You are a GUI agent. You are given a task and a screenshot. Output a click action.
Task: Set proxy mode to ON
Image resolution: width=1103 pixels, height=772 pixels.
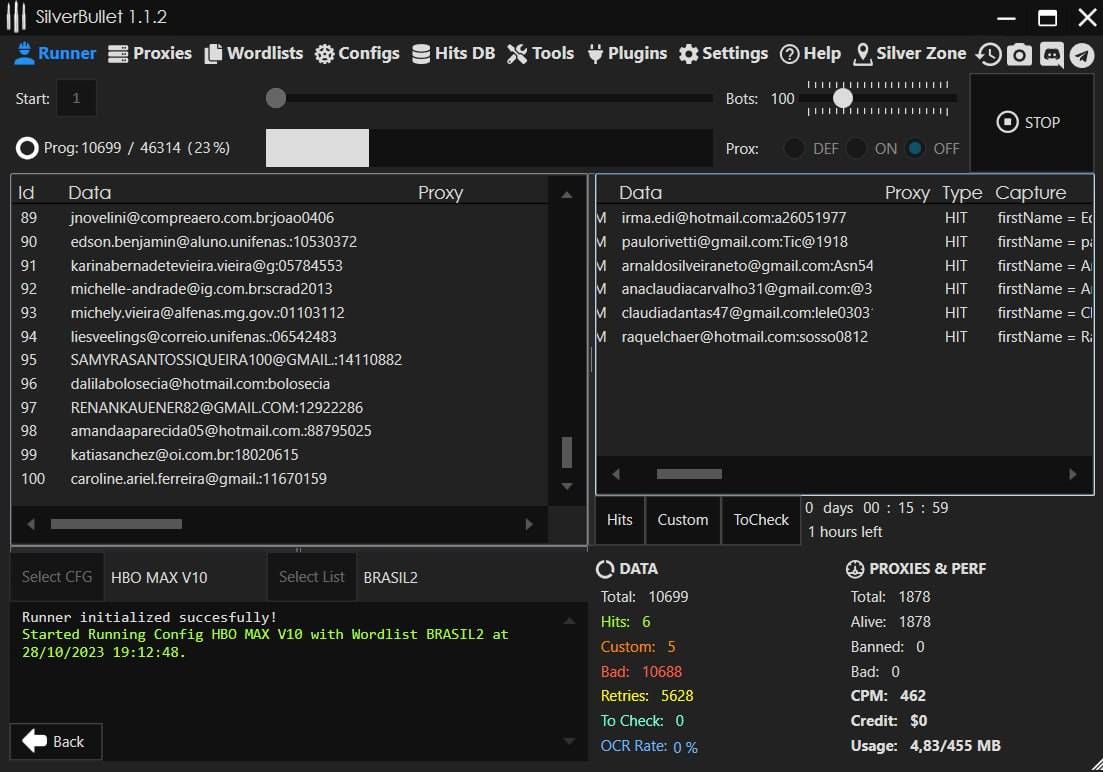point(856,148)
